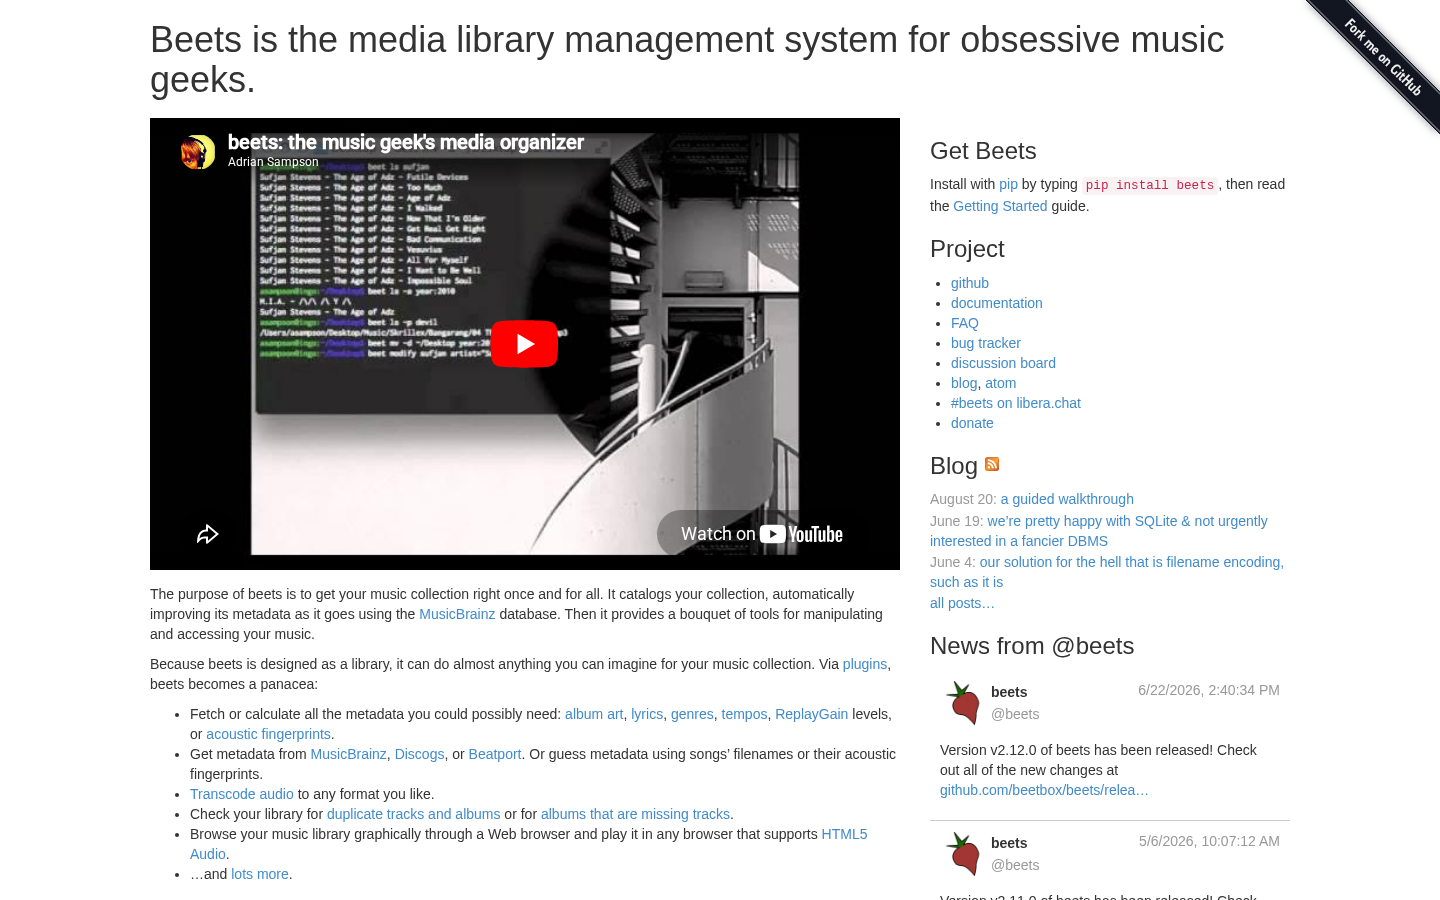Viewport: 1440px width, 900px height.
Task: Click beets avatar on 5/6/2026 post
Action: pos(963,853)
